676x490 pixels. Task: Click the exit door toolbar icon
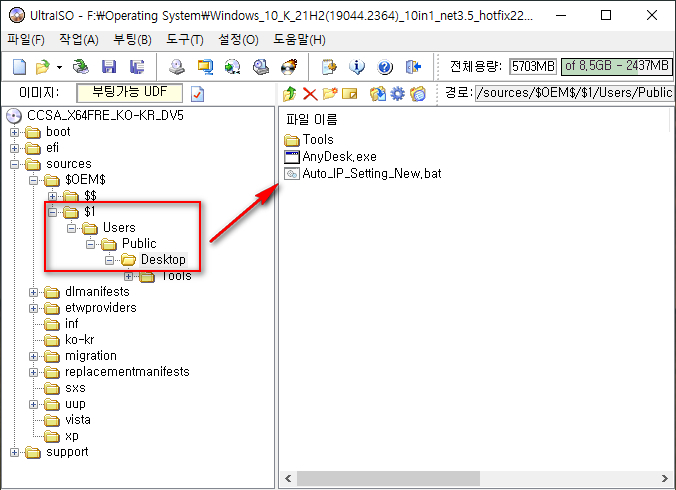click(x=413, y=67)
